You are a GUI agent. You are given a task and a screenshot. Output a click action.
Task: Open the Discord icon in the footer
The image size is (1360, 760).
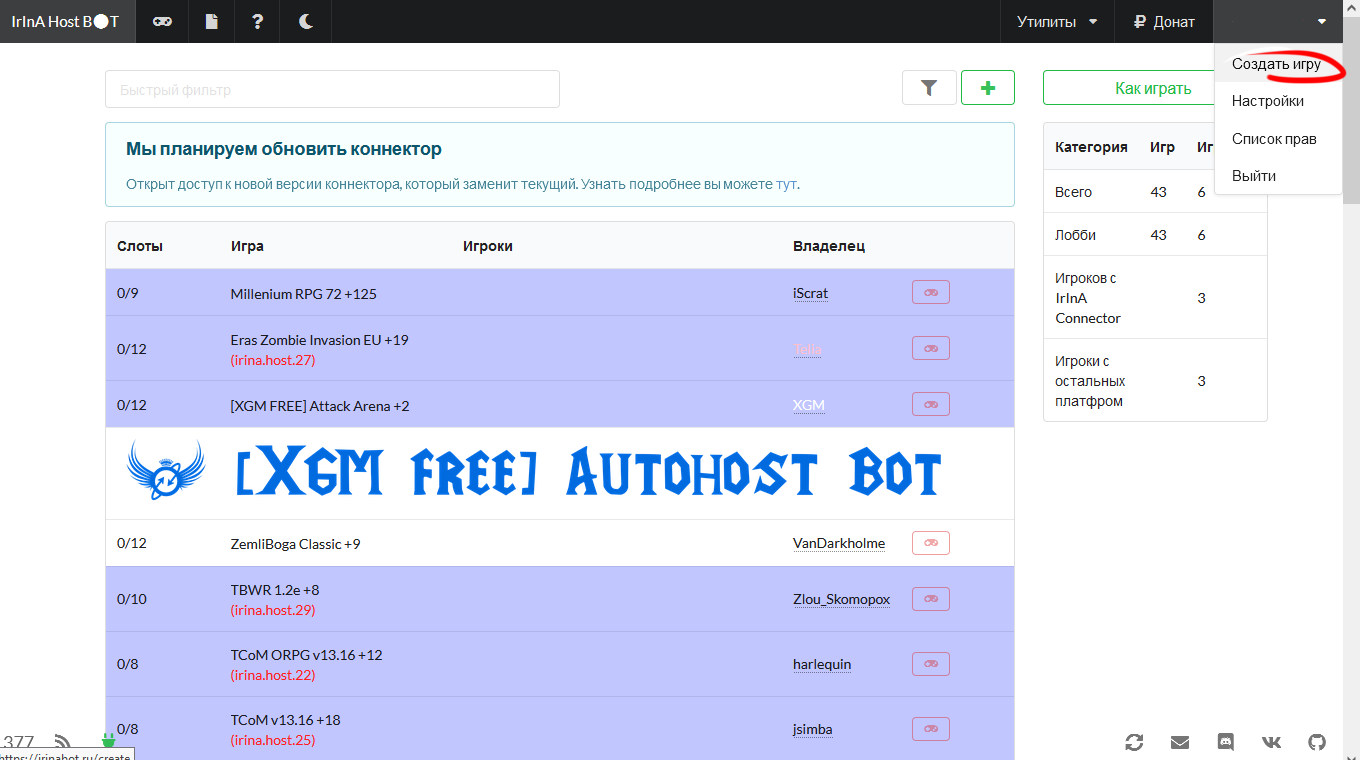tap(1226, 742)
